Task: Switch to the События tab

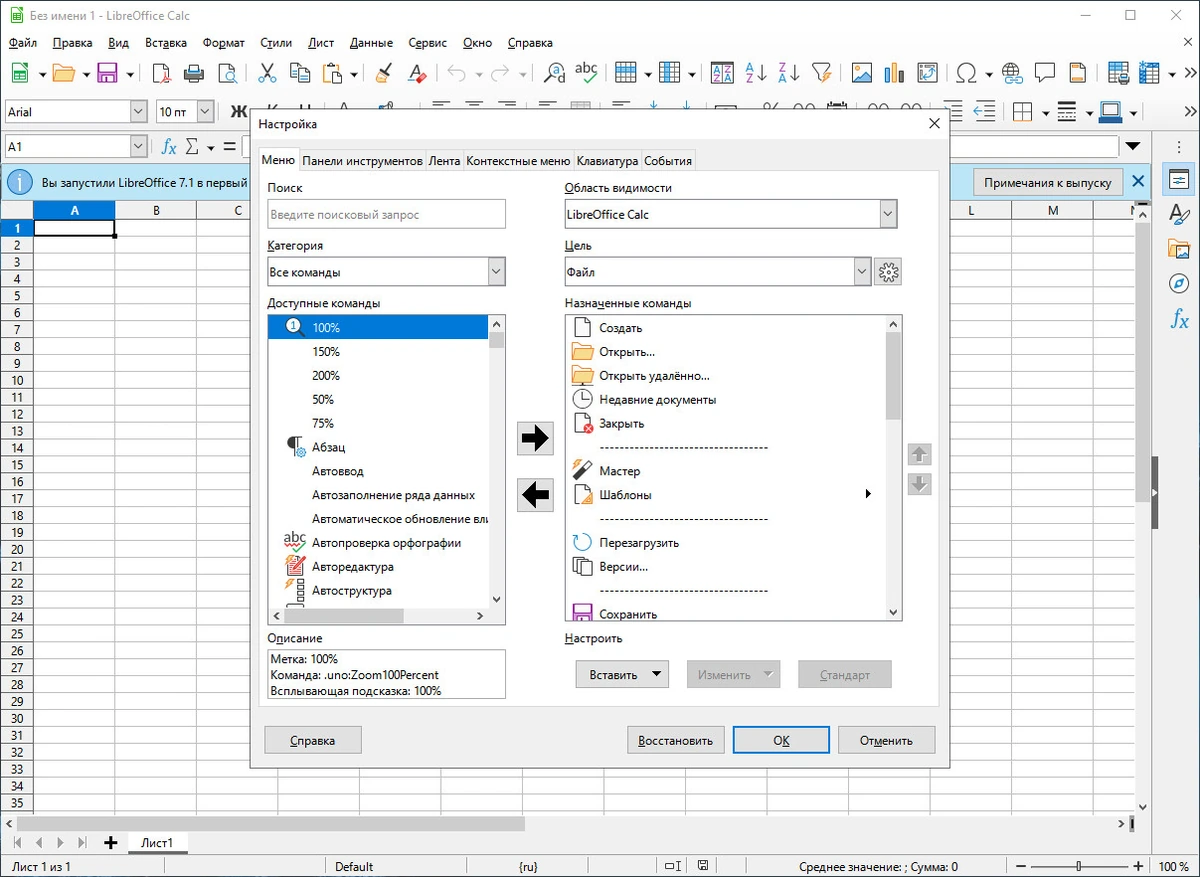Action: 667,161
